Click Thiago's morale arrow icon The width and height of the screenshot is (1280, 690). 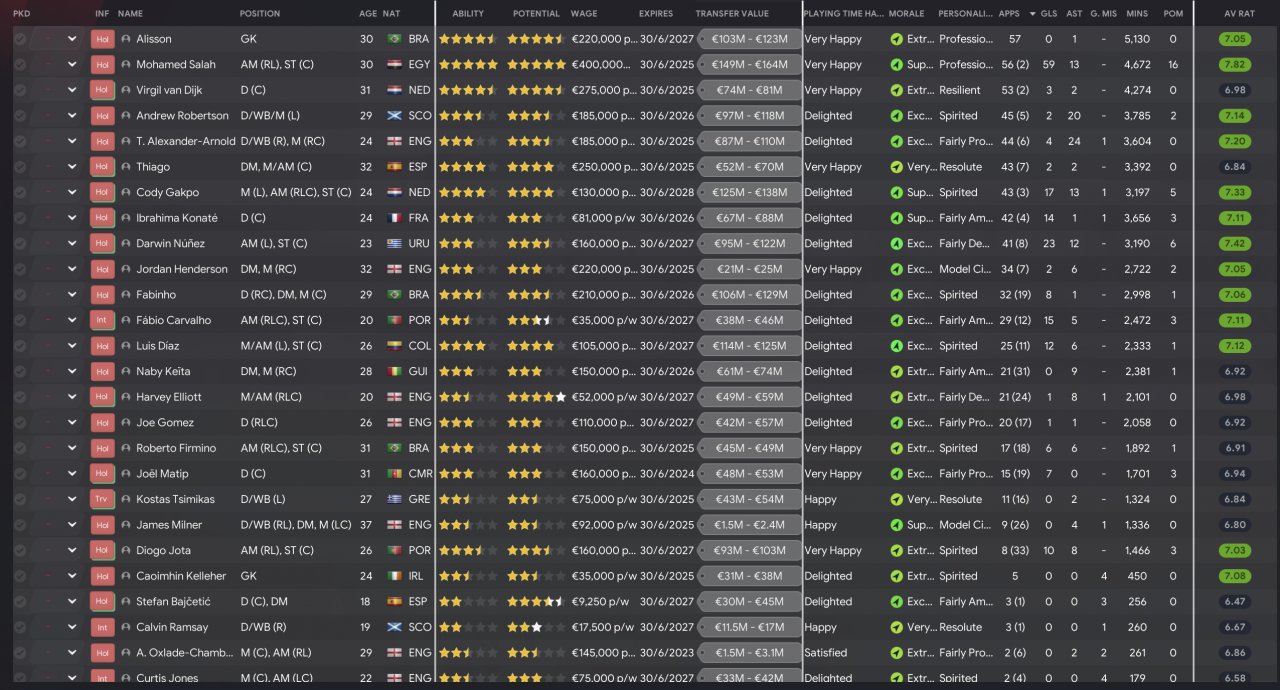pyautogui.click(x=896, y=167)
